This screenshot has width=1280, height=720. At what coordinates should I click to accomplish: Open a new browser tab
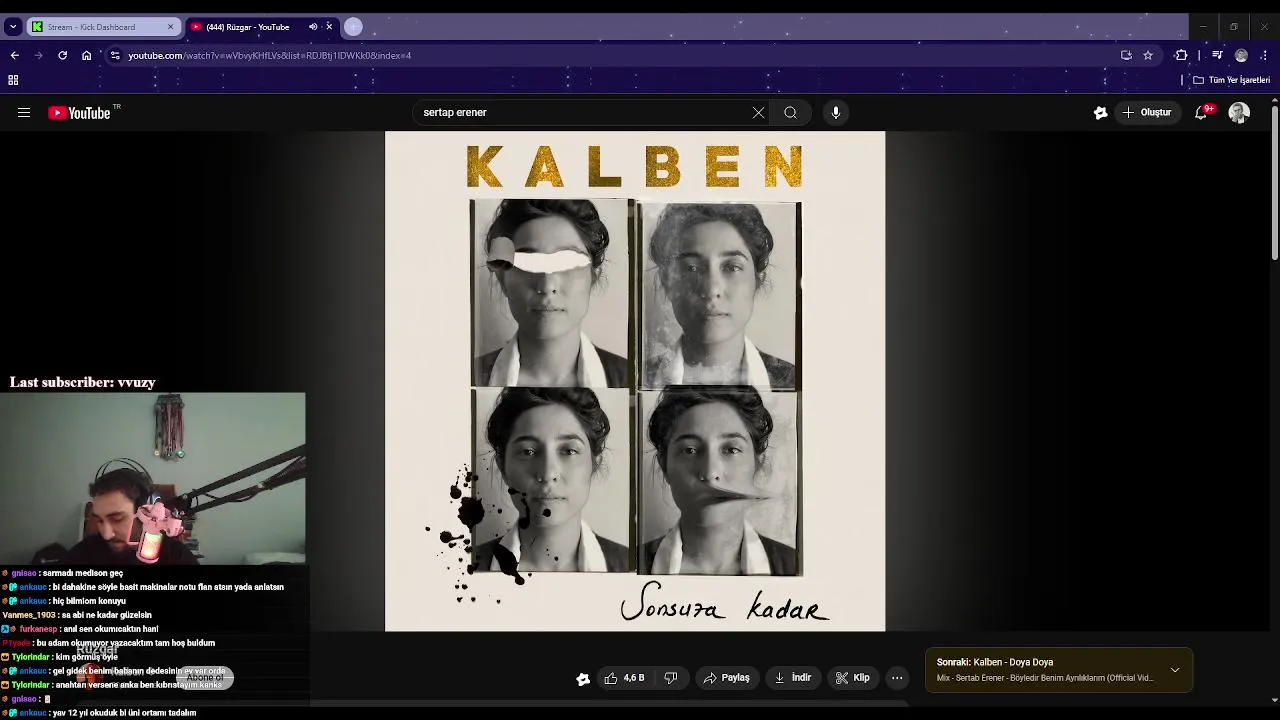click(353, 27)
